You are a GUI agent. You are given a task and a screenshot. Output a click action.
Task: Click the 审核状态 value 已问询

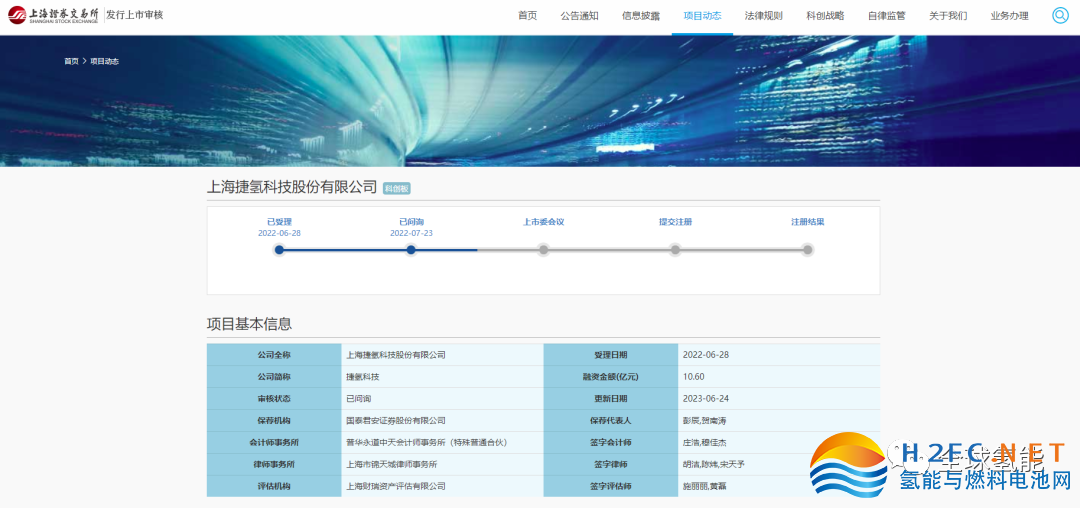[x=358, y=399]
